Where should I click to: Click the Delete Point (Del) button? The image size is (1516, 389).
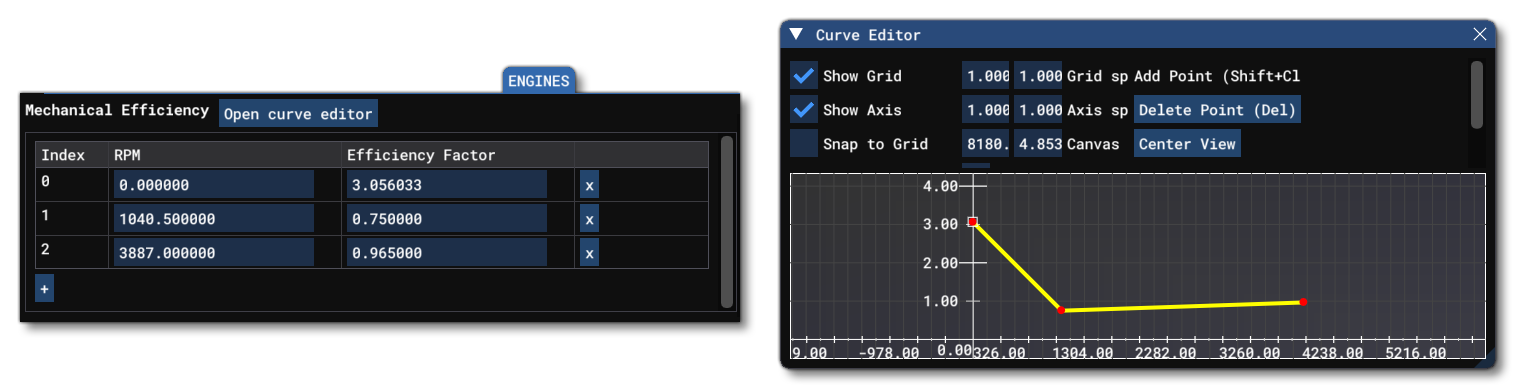coord(1217,110)
